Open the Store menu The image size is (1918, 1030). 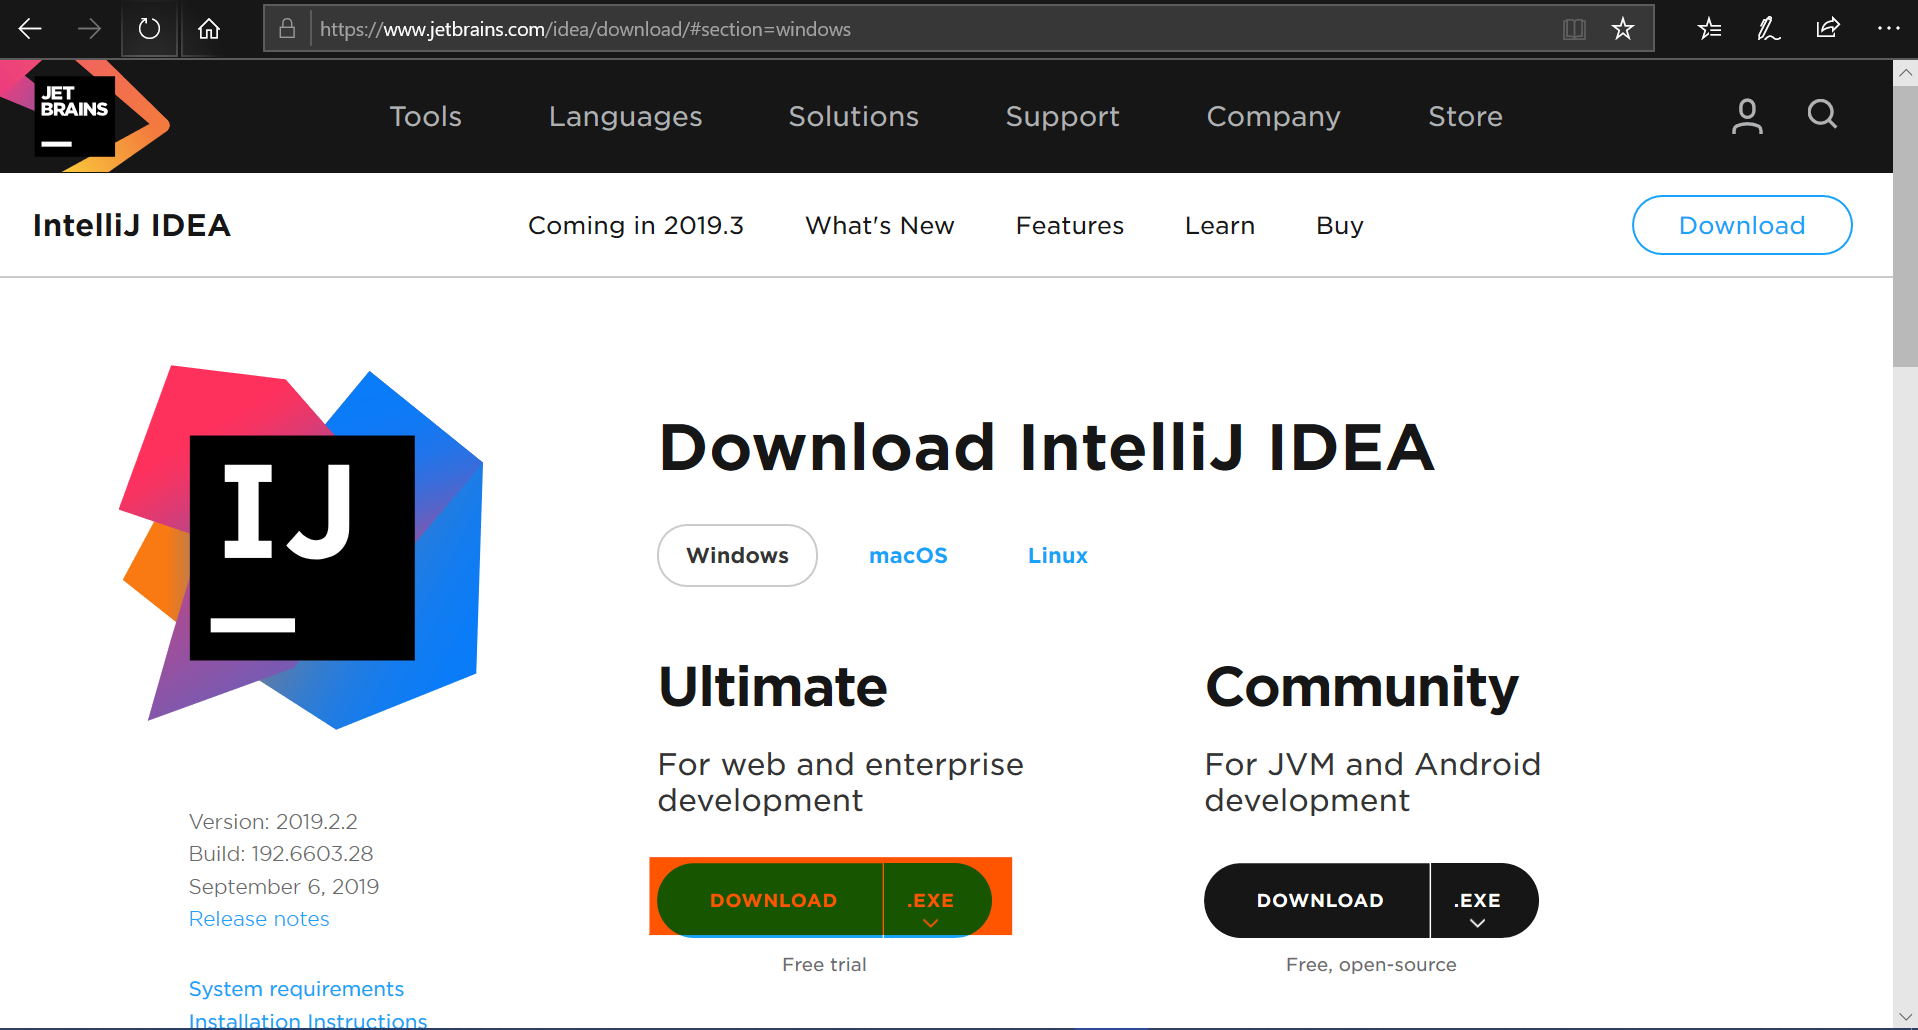pyautogui.click(x=1465, y=116)
